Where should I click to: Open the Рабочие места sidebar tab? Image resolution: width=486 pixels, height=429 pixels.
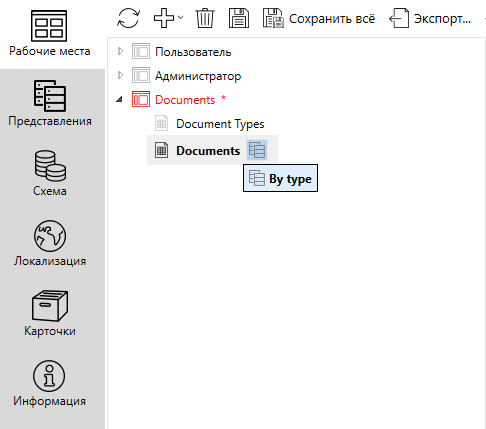(x=50, y=34)
